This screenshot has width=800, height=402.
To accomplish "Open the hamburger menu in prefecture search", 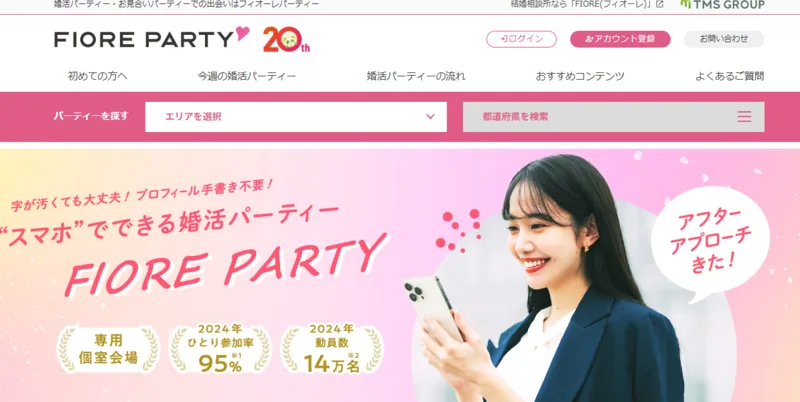I will tap(744, 117).
